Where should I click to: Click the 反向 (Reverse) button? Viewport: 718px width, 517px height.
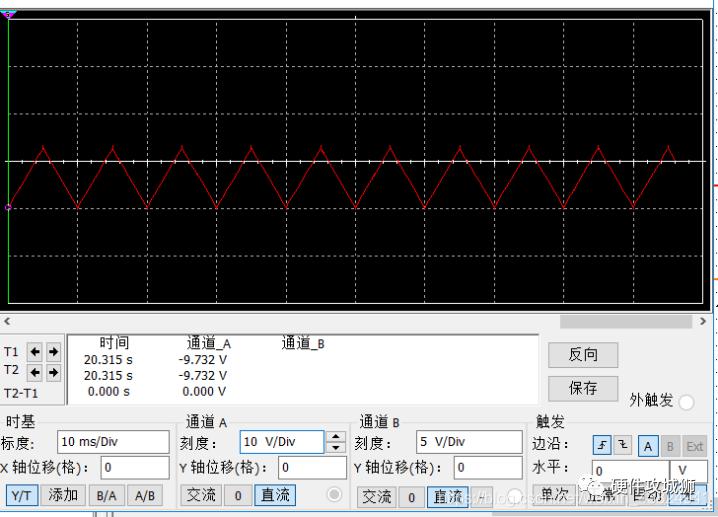[583, 354]
